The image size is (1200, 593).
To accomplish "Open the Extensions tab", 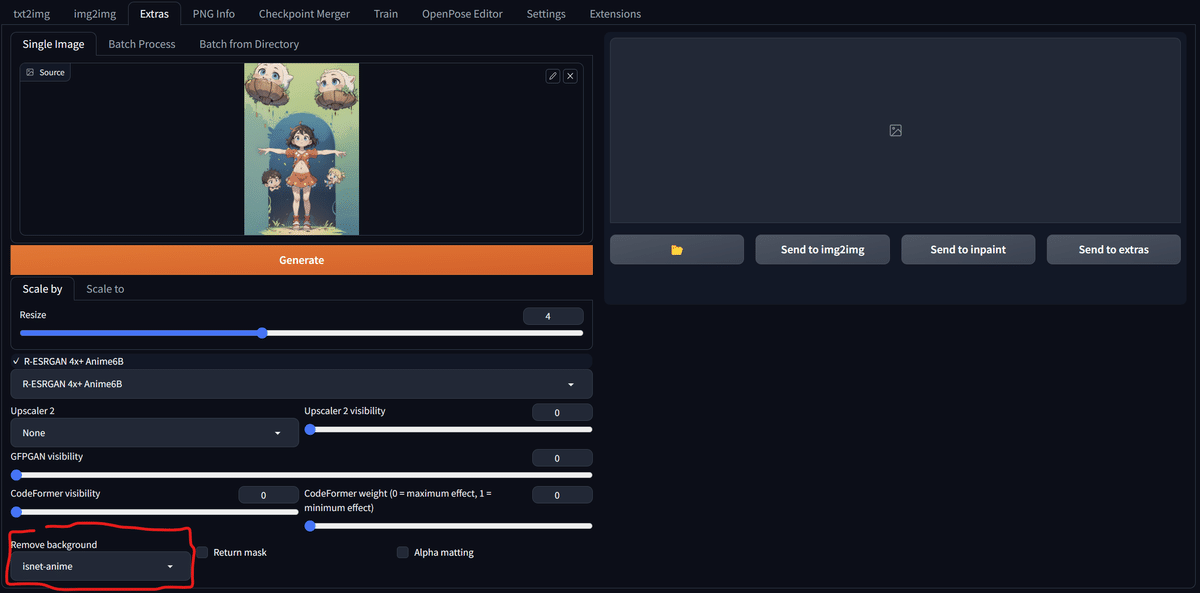I will click(615, 14).
